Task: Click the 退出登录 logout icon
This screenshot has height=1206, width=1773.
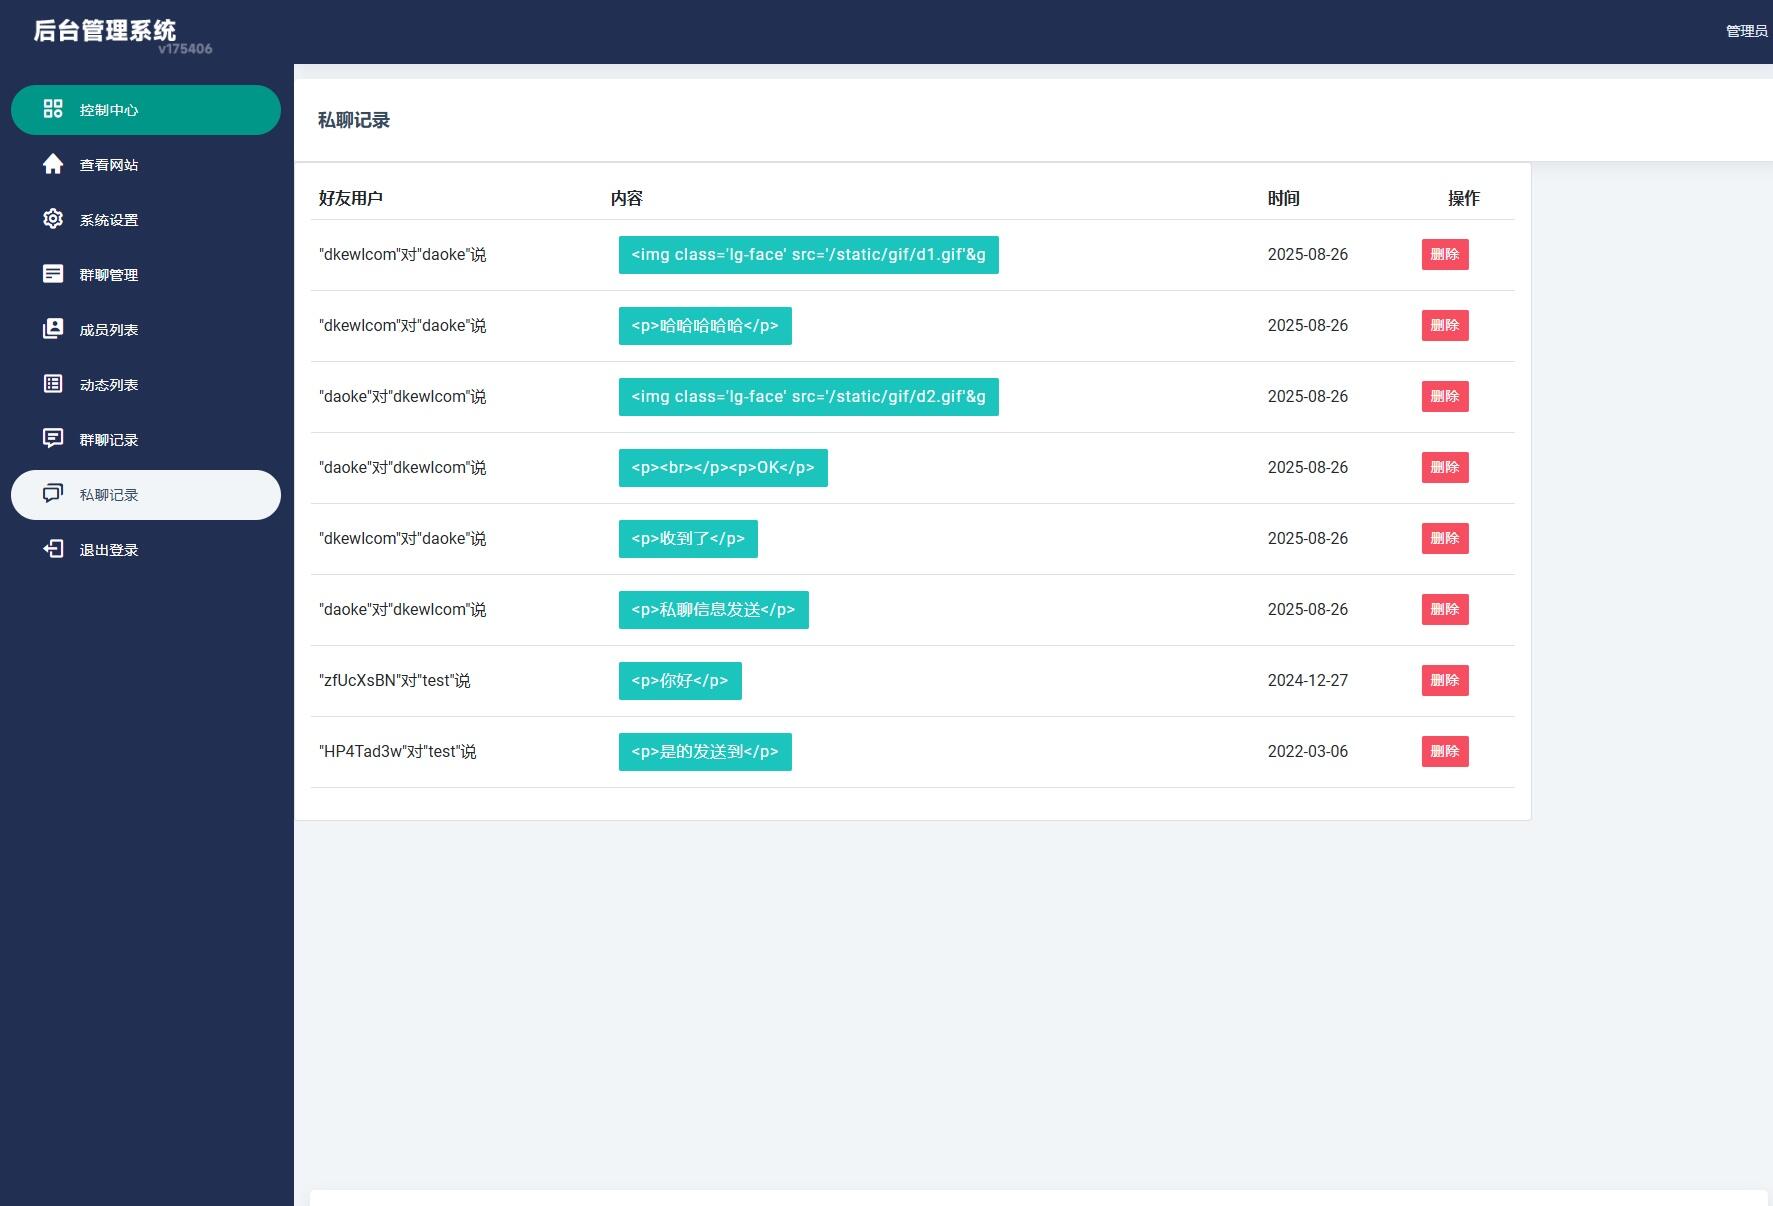Action: [x=53, y=549]
